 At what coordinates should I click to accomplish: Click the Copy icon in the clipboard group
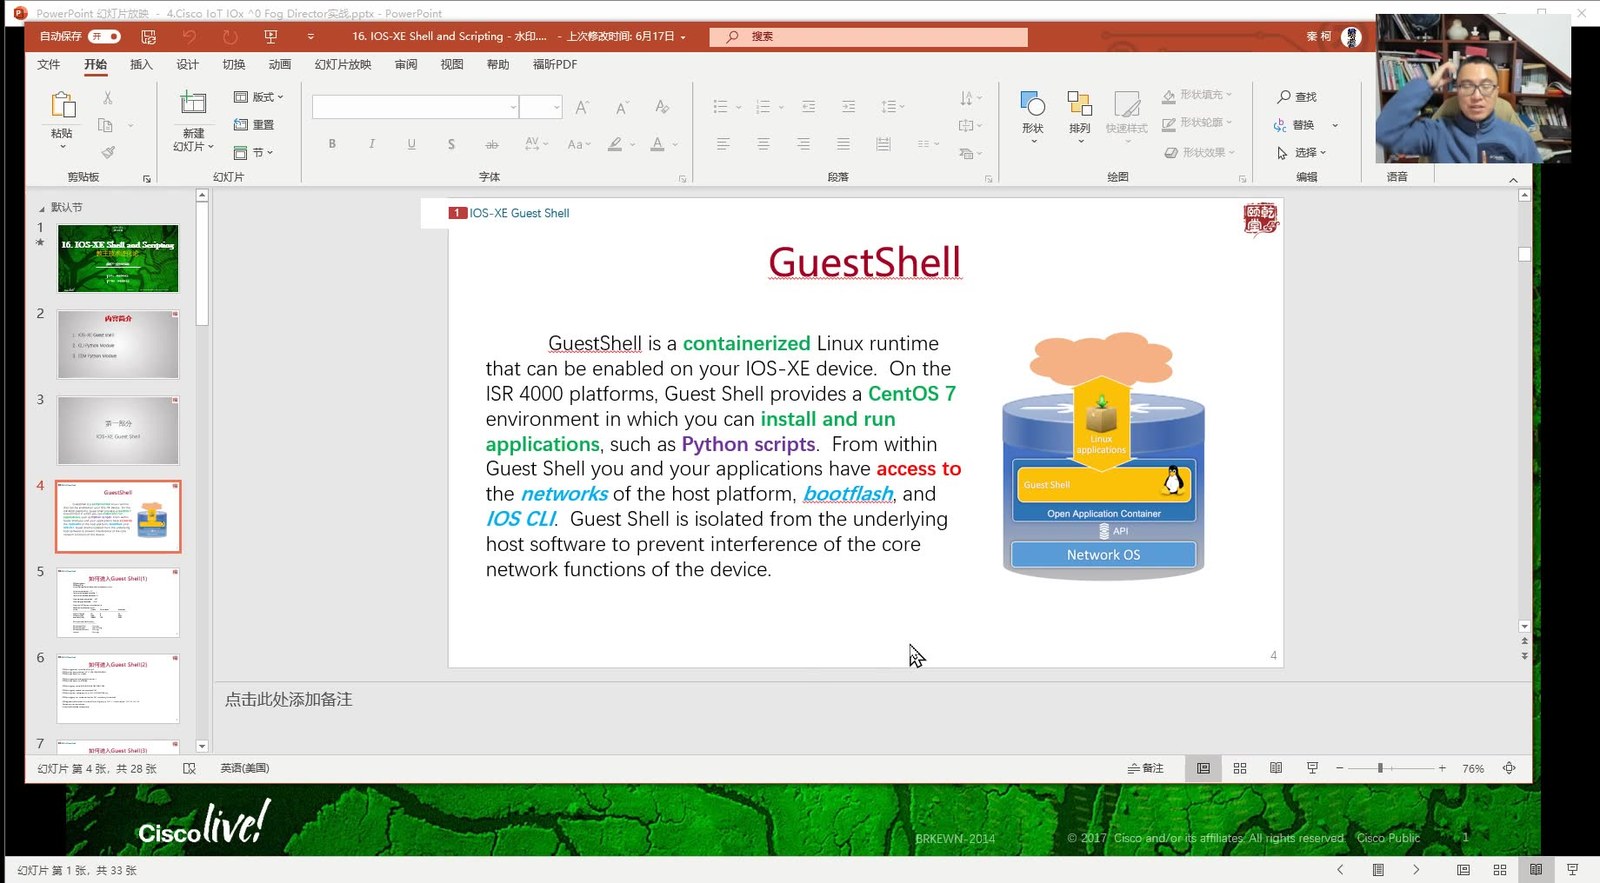[105, 125]
